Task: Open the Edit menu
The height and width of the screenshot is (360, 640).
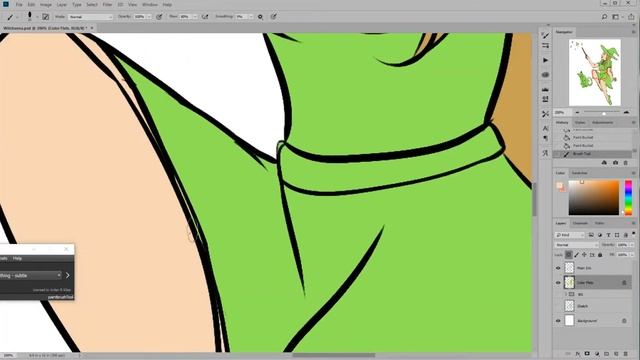Action: tap(31, 4)
